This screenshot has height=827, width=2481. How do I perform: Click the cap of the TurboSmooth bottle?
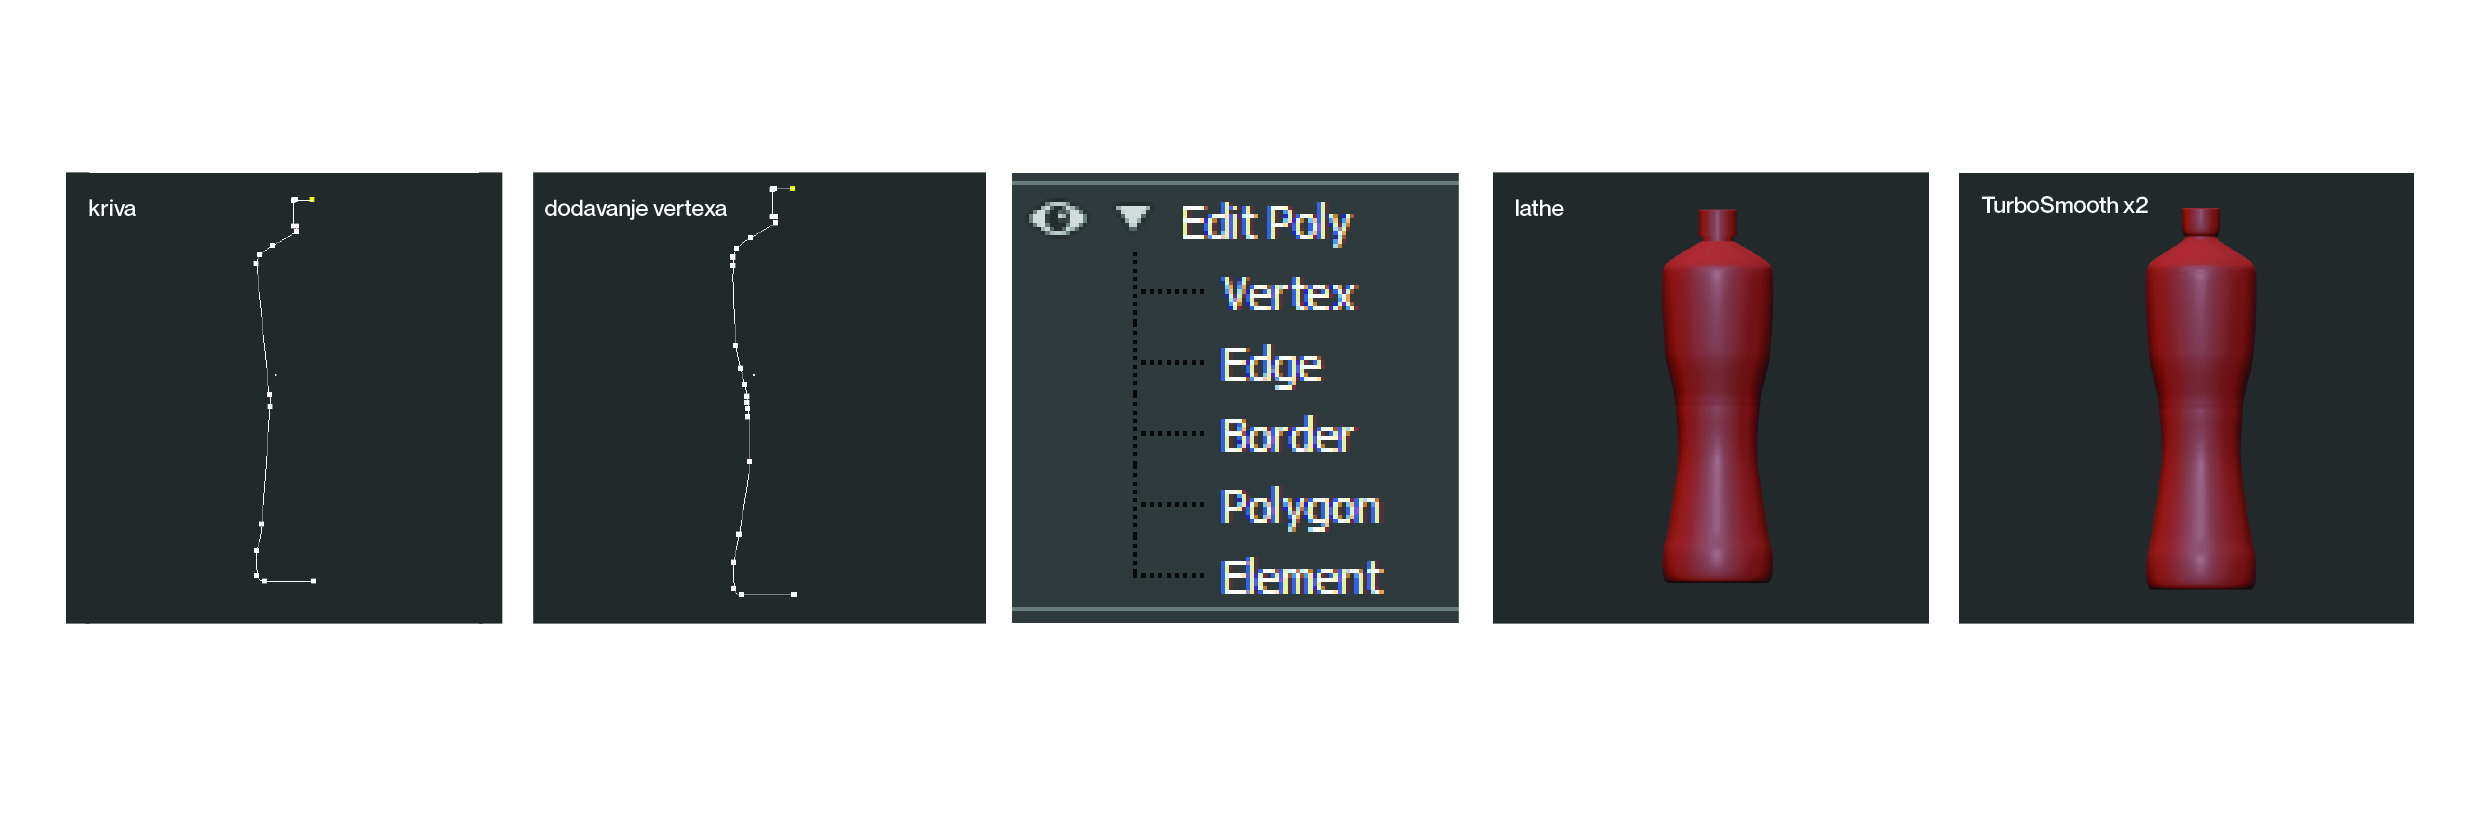pos(2200,222)
